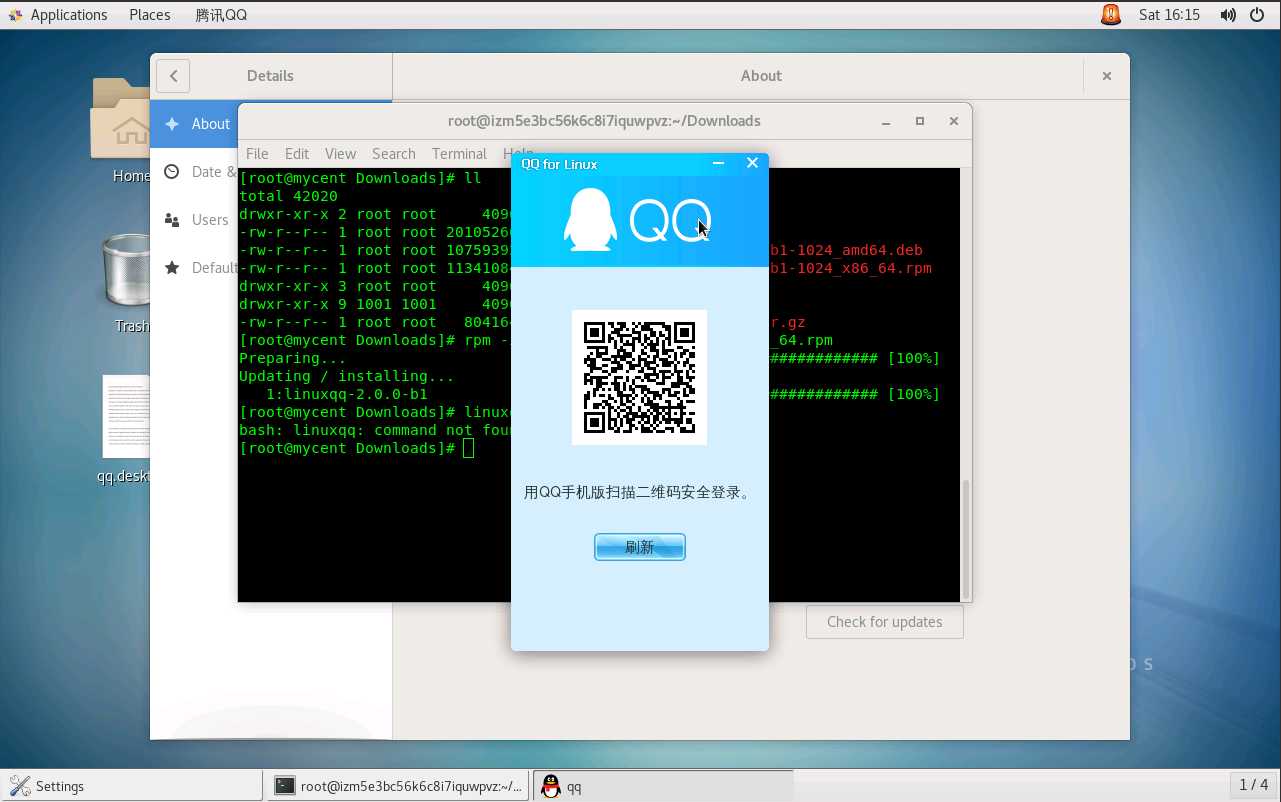Open the Edit menu in terminal
Image resolution: width=1281 pixels, height=802 pixels.
pos(297,154)
